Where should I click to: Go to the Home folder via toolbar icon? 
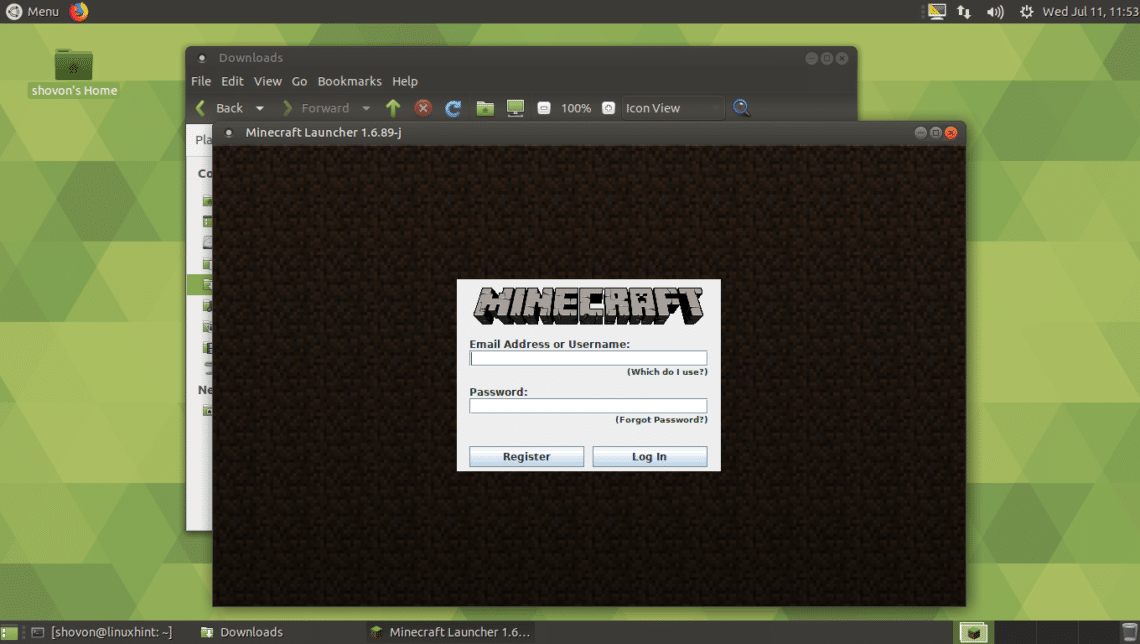pyautogui.click(x=485, y=108)
